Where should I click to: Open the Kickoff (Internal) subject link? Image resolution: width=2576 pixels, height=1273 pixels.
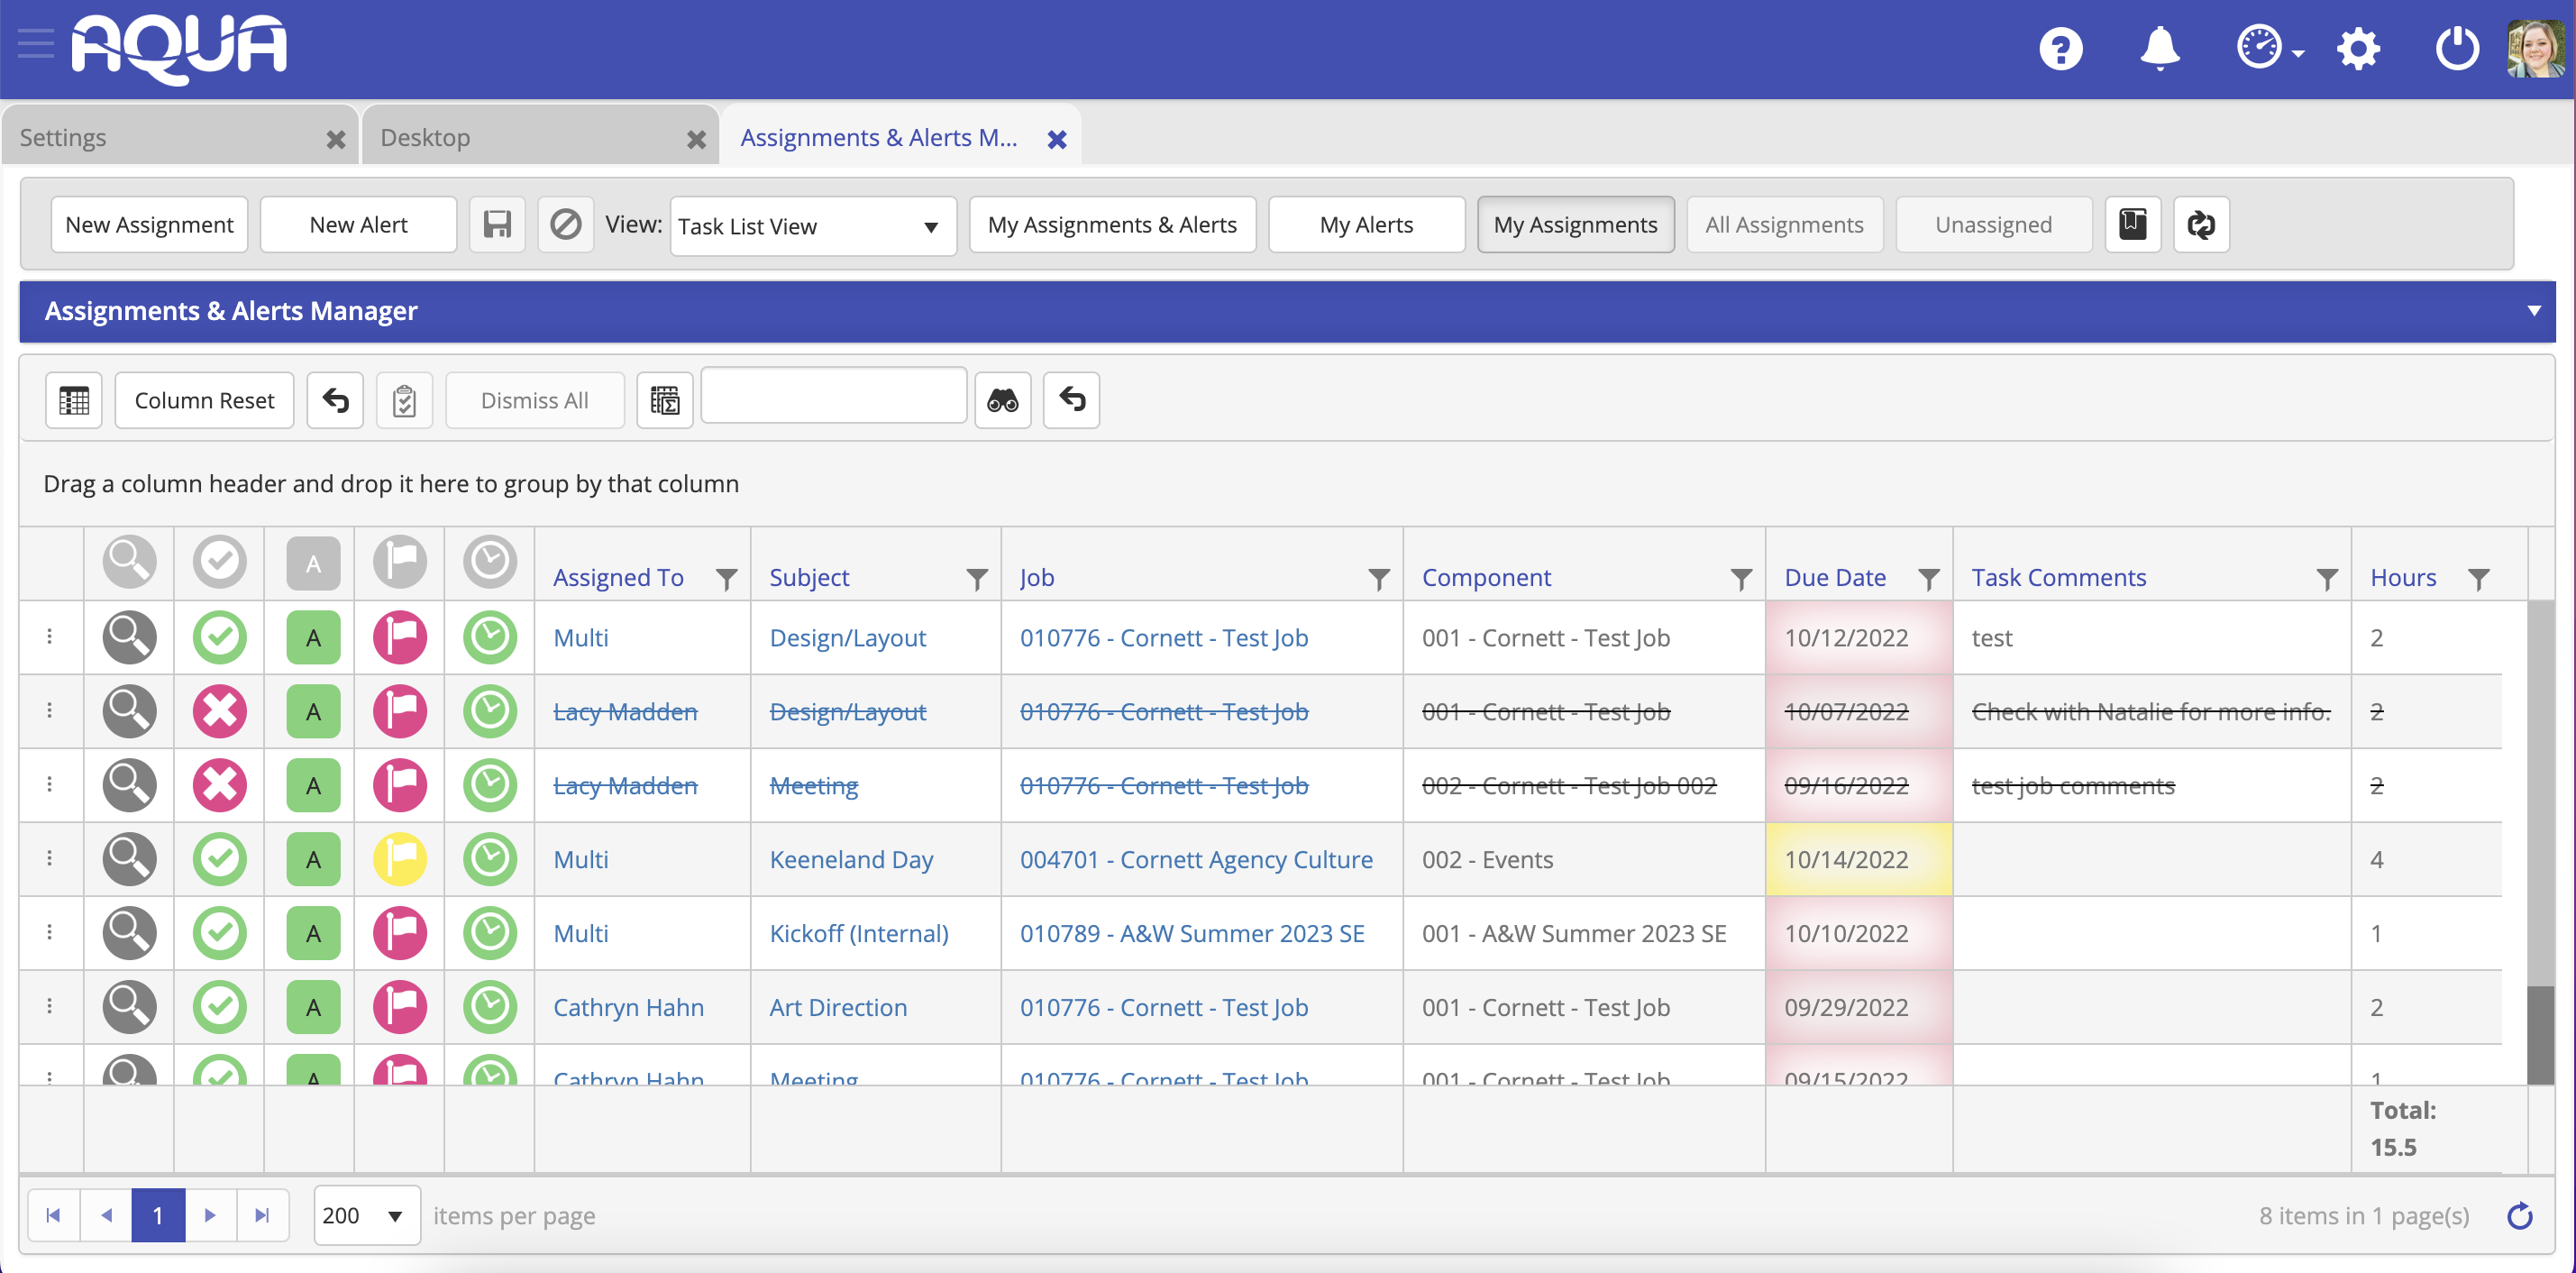pos(858,932)
